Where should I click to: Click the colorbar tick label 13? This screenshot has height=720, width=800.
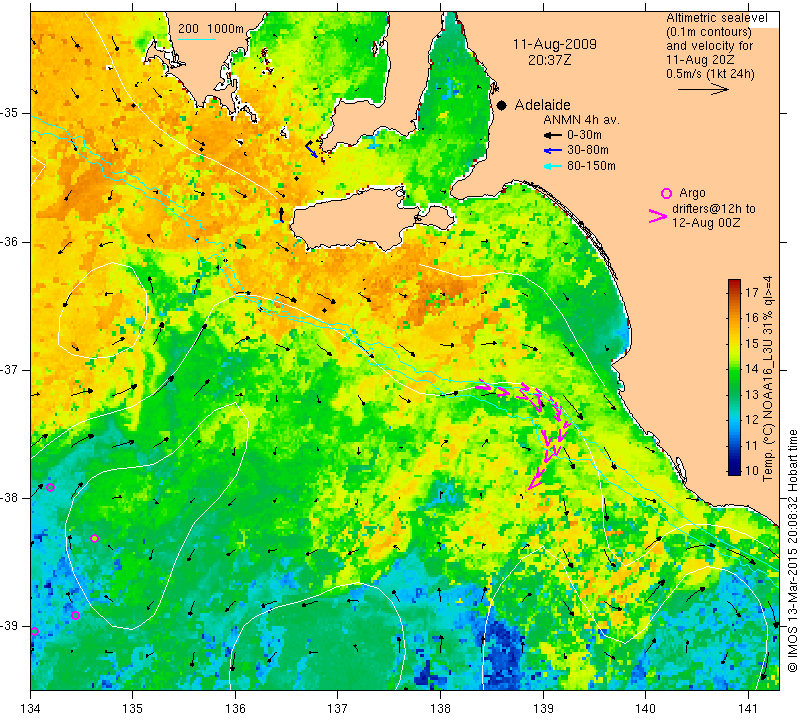pos(752,394)
